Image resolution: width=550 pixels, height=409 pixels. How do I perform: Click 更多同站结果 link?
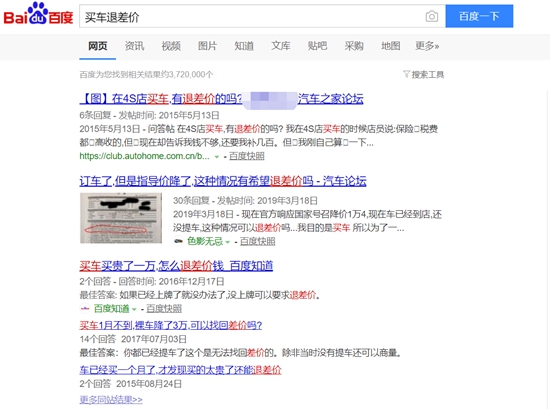111,400
